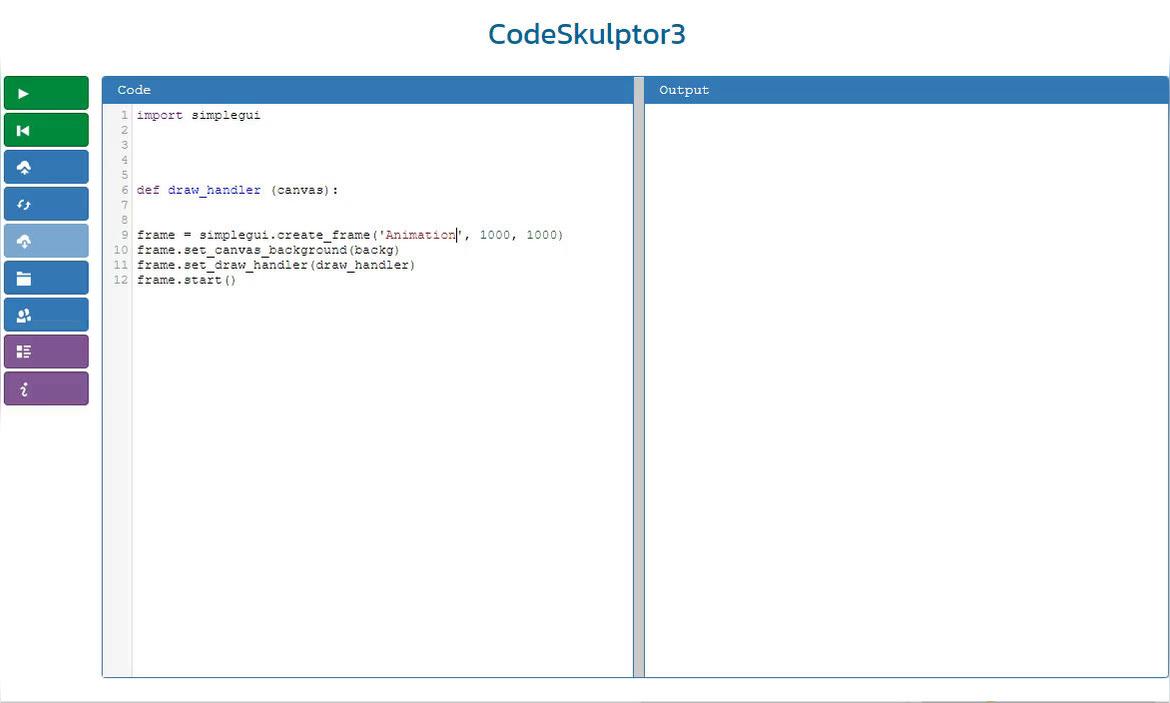Image resolution: width=1170 pixels, height=703 pixels.
Task: Click line number 9 in the gutter
Action: coord(124,235)
